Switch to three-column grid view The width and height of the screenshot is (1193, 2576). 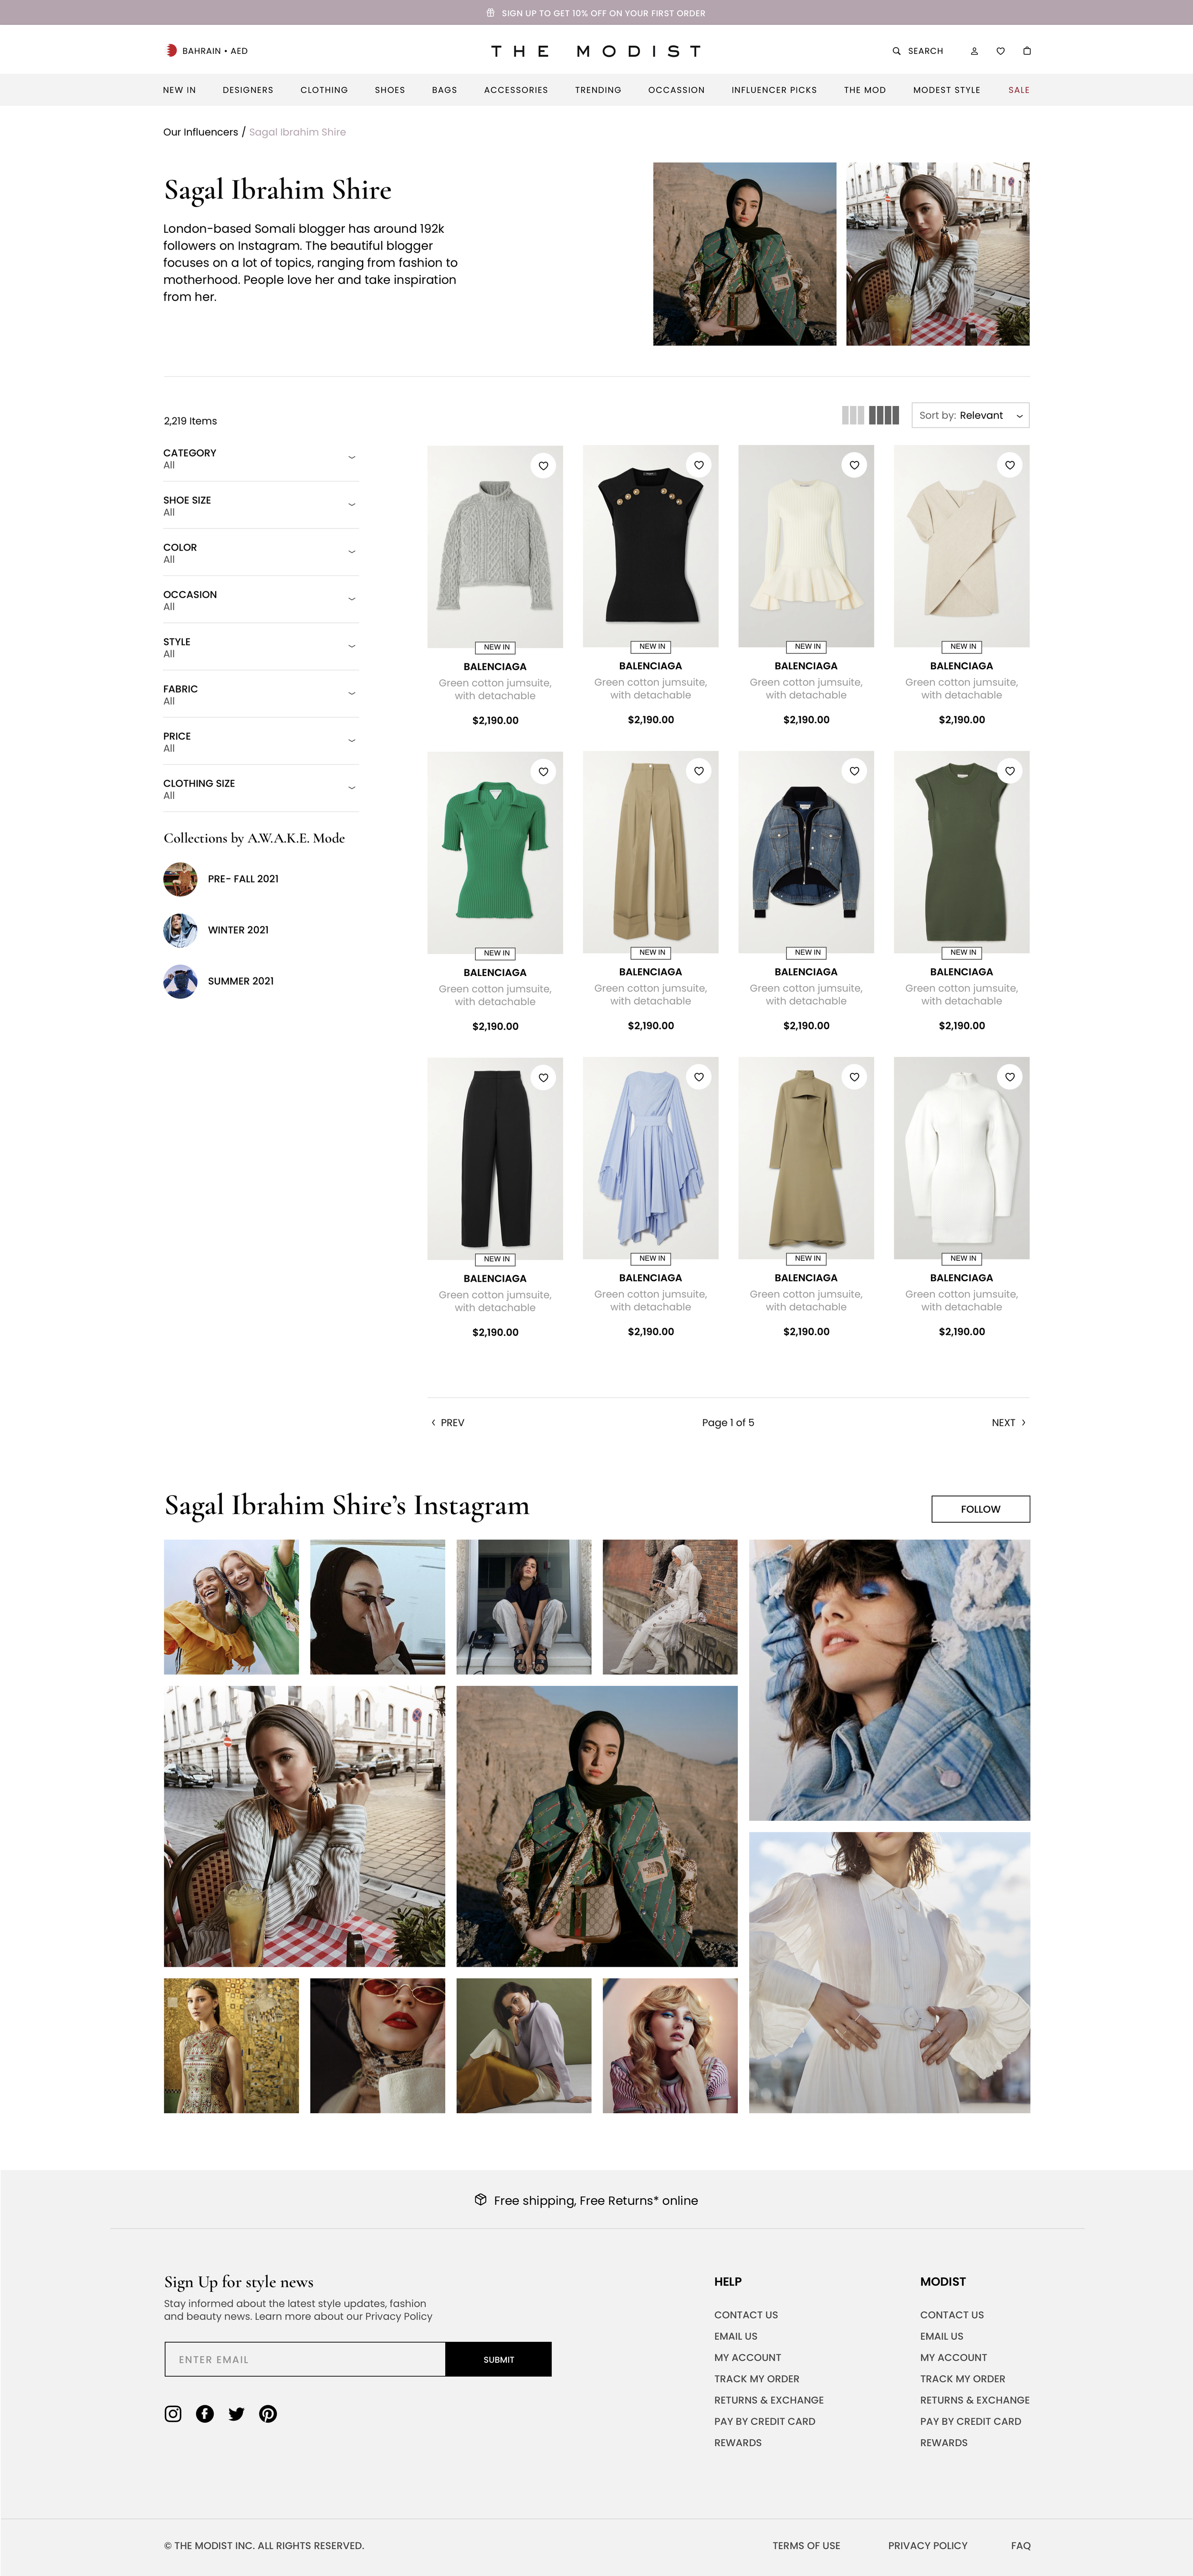tap(853, 415)
